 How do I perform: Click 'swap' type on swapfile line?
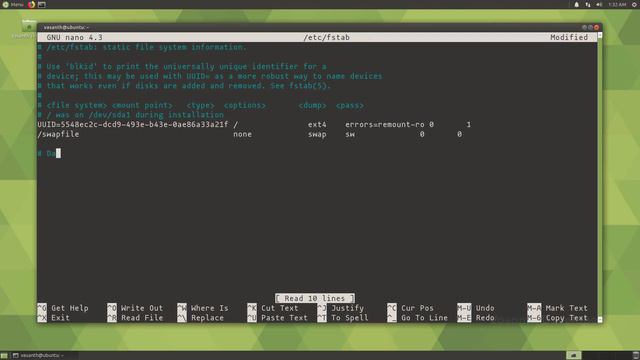point(317,134)
